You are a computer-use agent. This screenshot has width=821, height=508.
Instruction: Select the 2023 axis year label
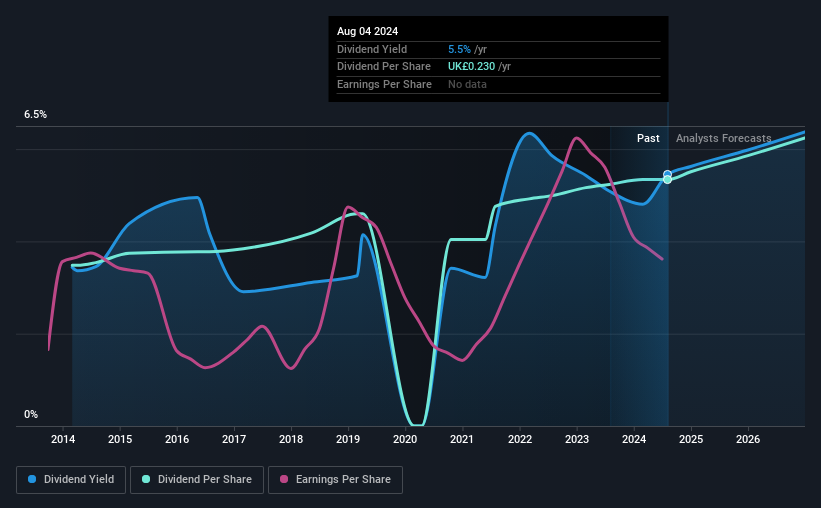(577, 439)
